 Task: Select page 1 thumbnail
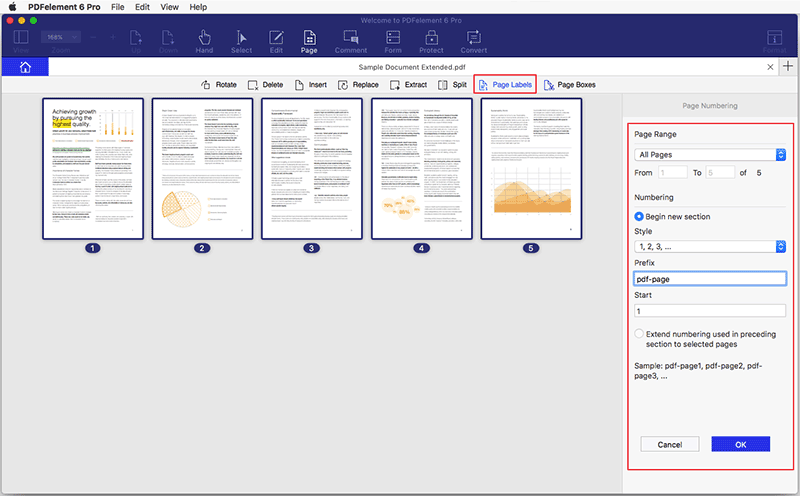(x=93, y=169)
